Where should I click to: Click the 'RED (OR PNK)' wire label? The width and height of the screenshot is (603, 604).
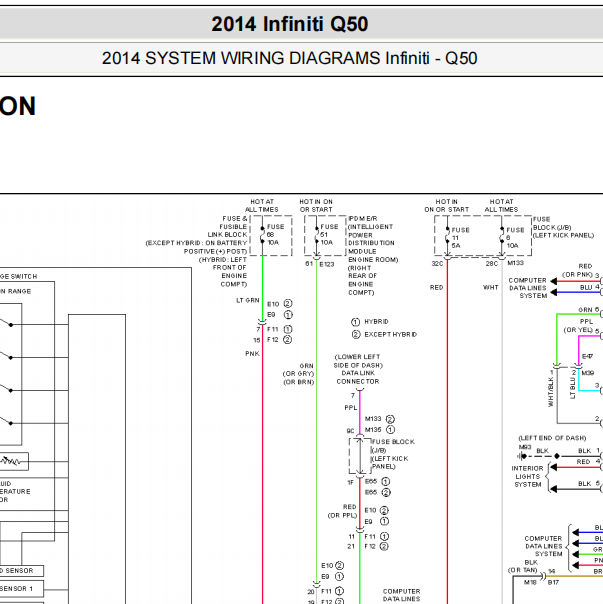point(577,270)
